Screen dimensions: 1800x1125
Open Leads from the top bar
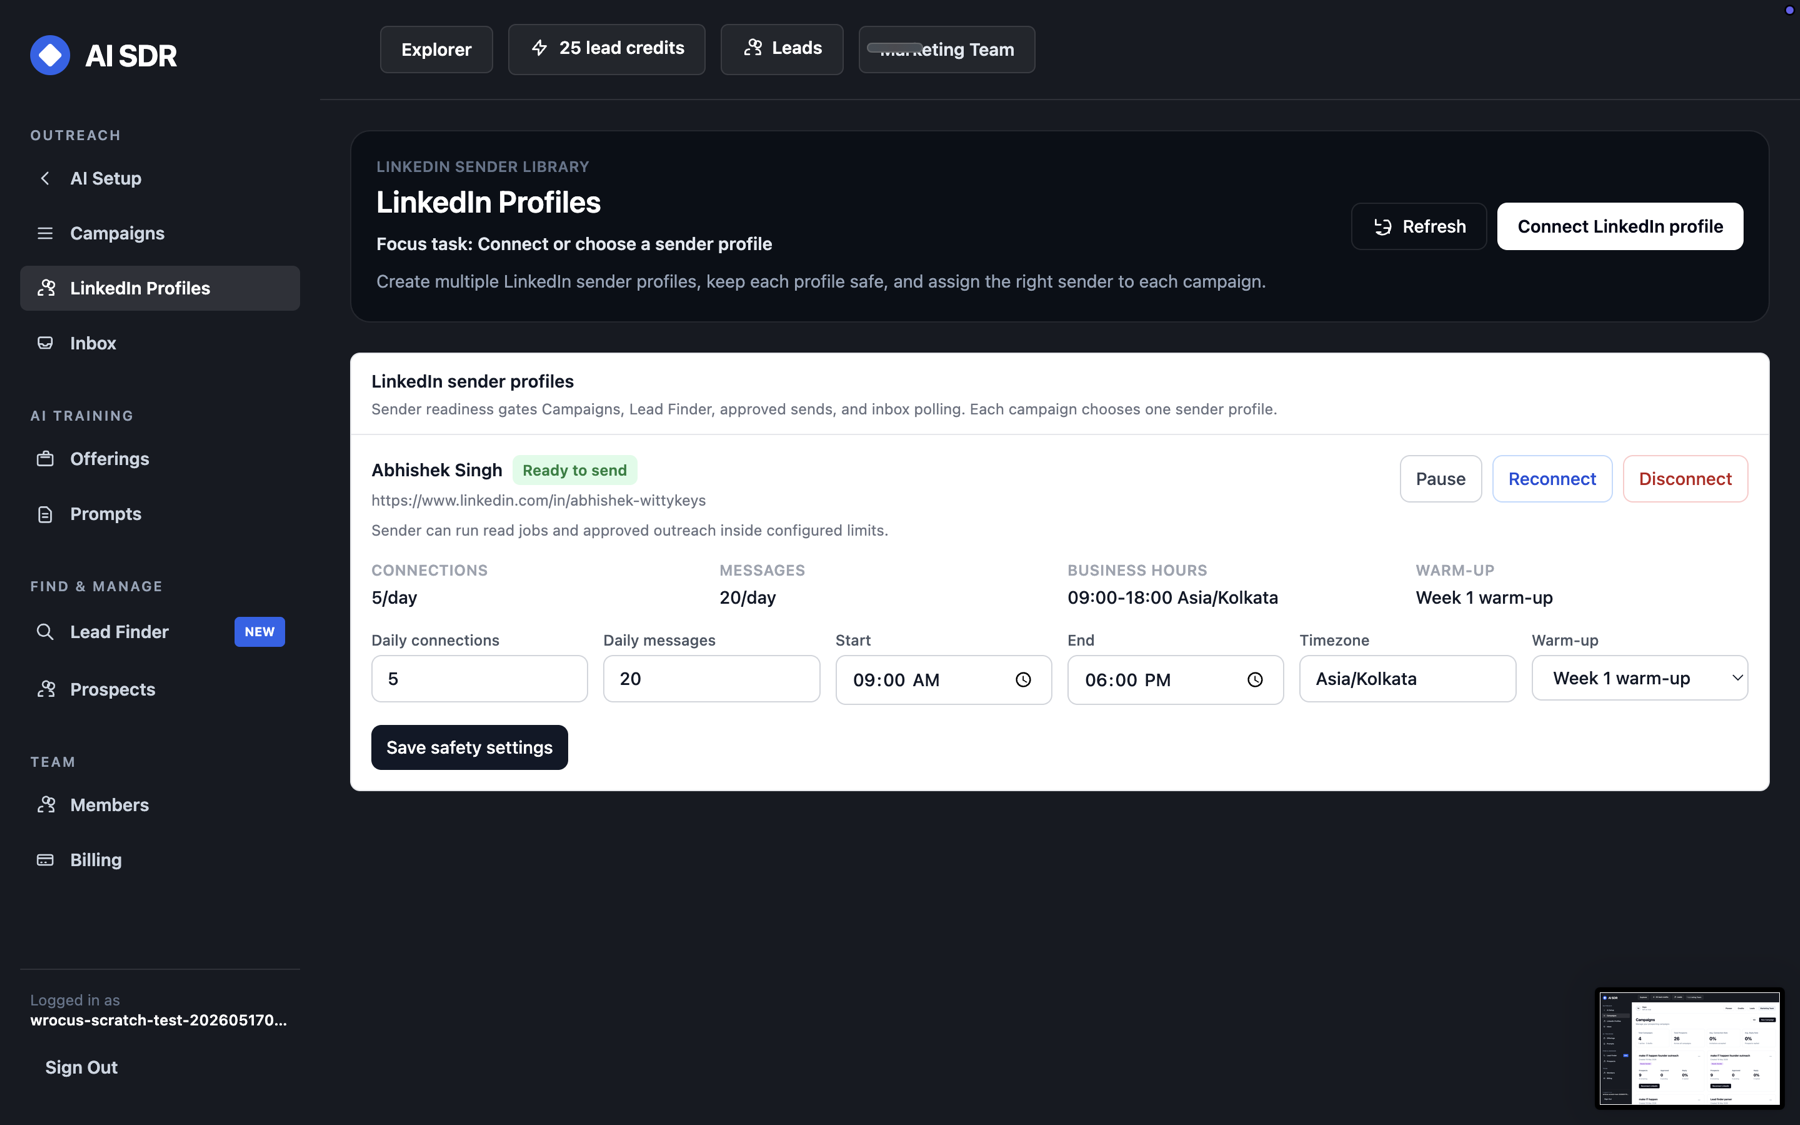(x=782, y=49)
